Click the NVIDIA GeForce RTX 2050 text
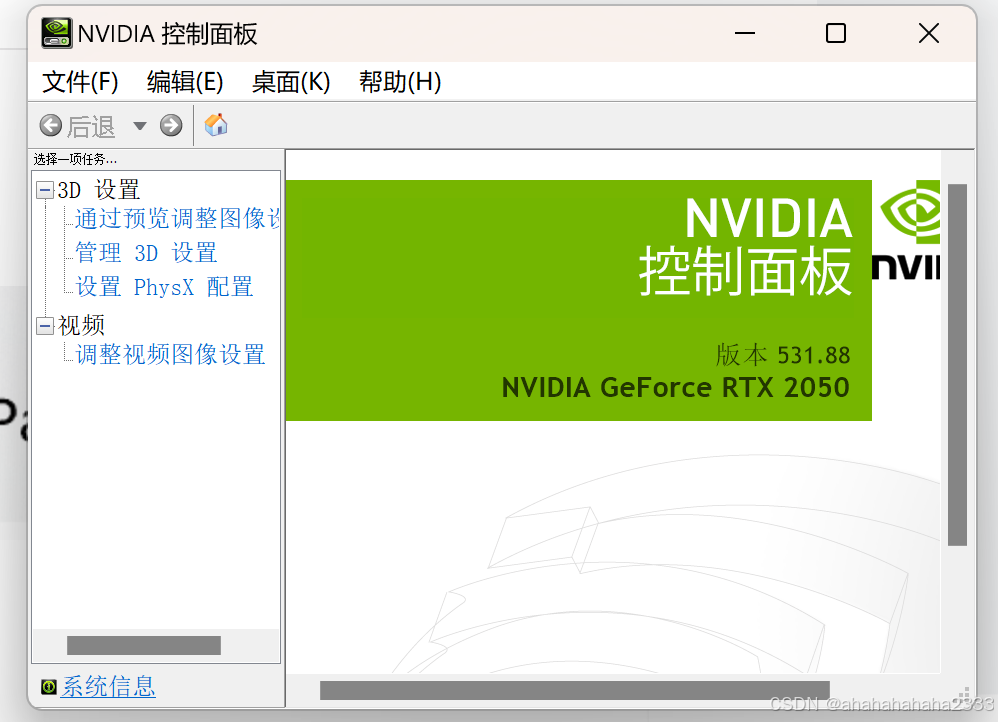Screen dimensions: 998x722 pyautogui.click(x=676, y=387)
